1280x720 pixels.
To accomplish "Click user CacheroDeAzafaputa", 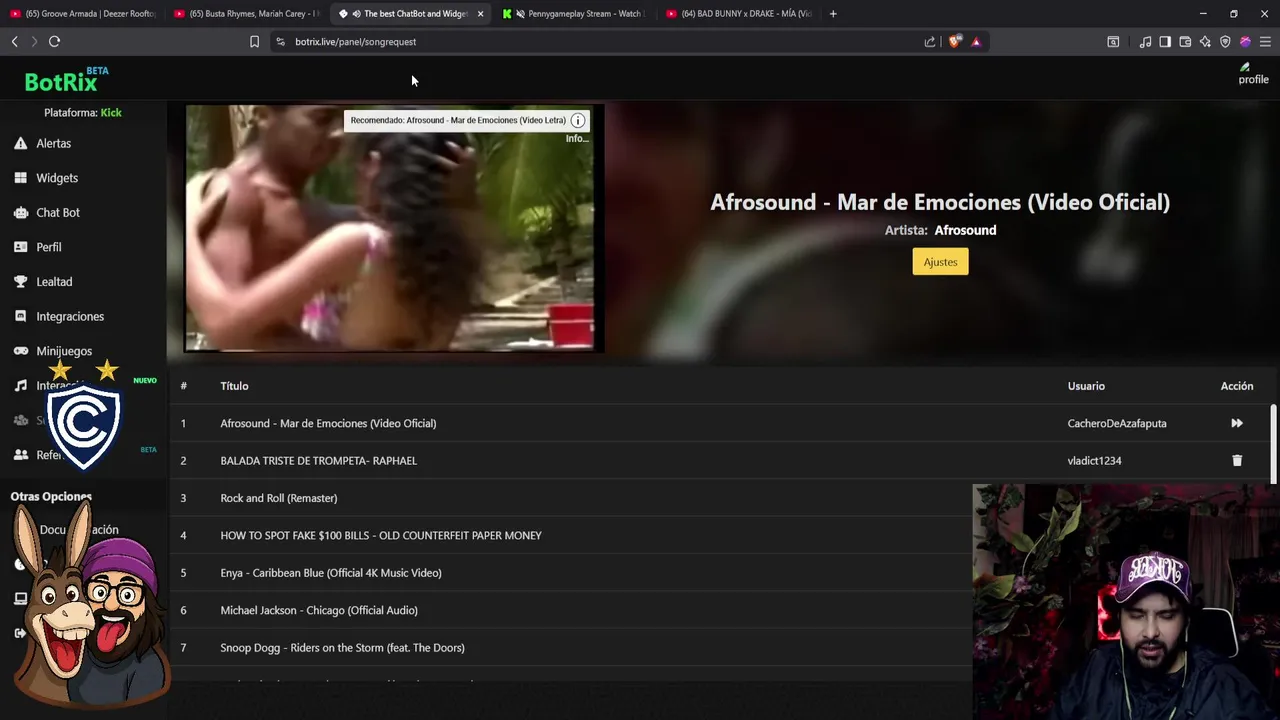I will tap(1117, 423).
